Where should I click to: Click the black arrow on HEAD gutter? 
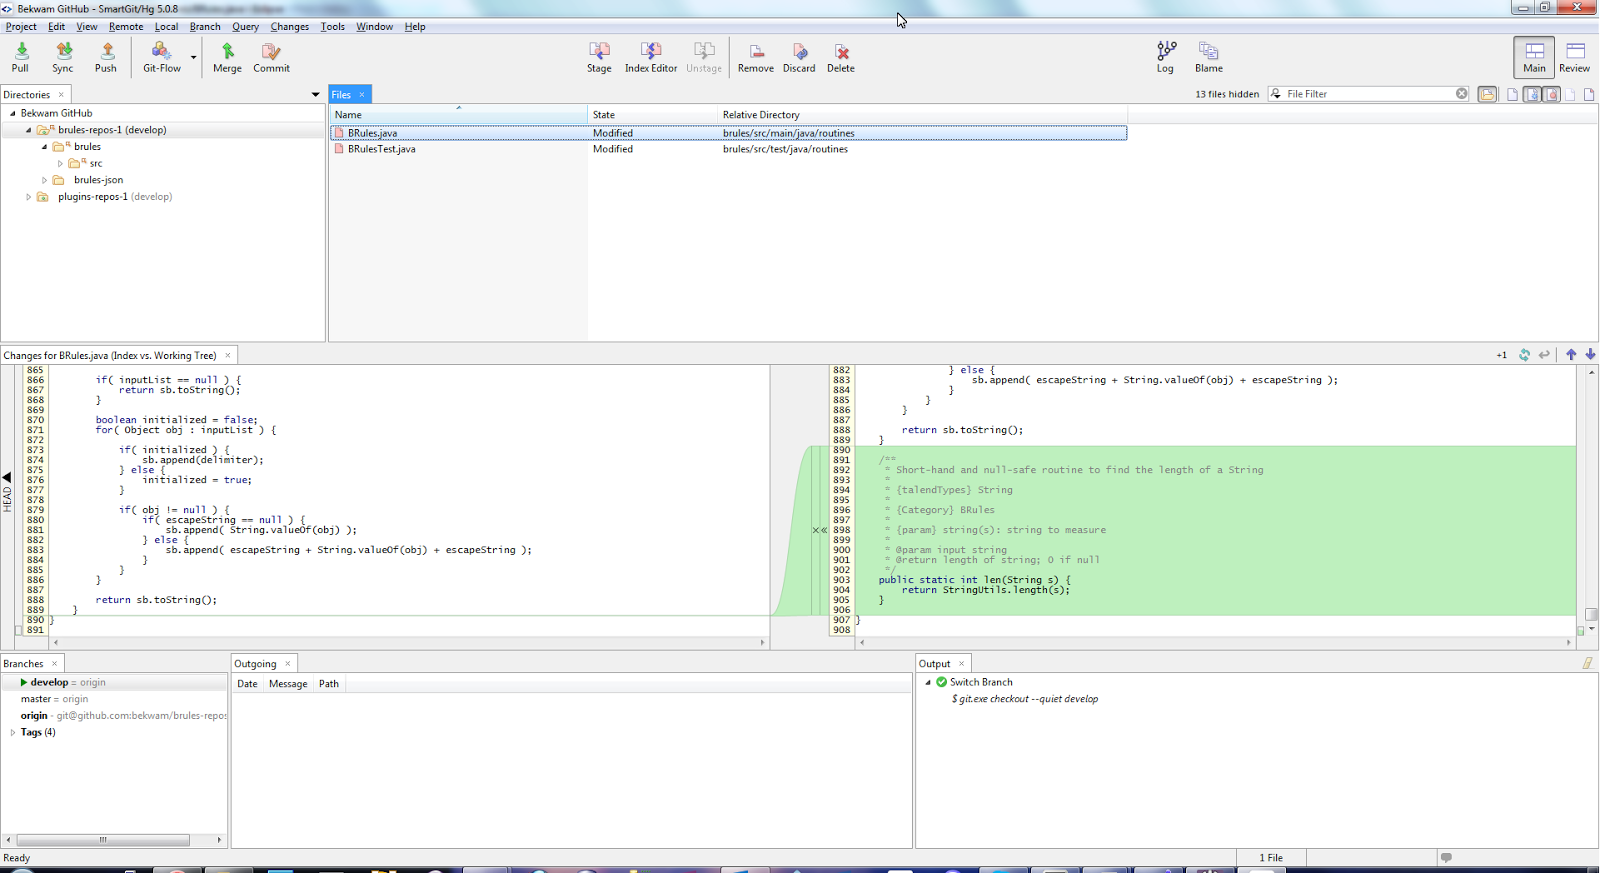[x=7, y=477]
